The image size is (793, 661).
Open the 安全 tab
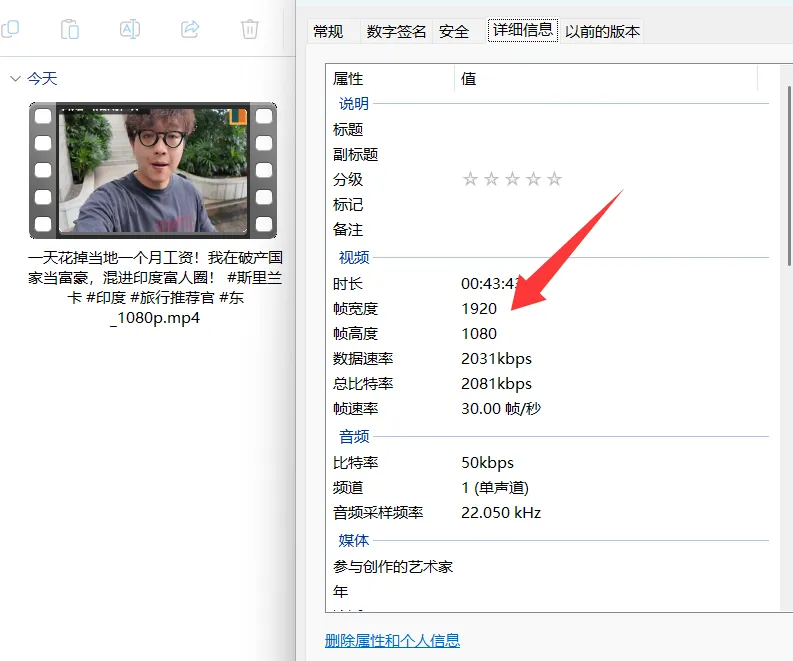click(454, 32)
